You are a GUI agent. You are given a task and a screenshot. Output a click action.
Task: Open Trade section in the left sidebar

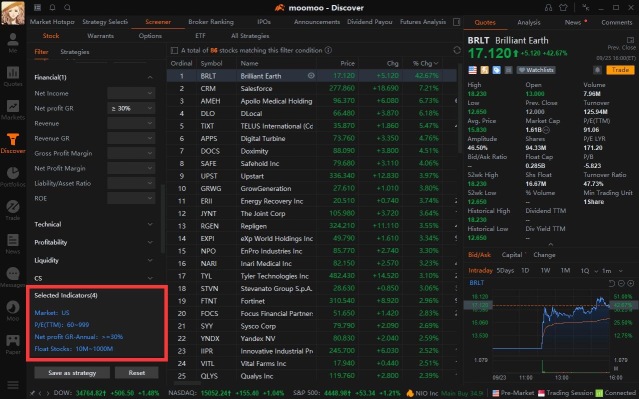coord(13,209)
